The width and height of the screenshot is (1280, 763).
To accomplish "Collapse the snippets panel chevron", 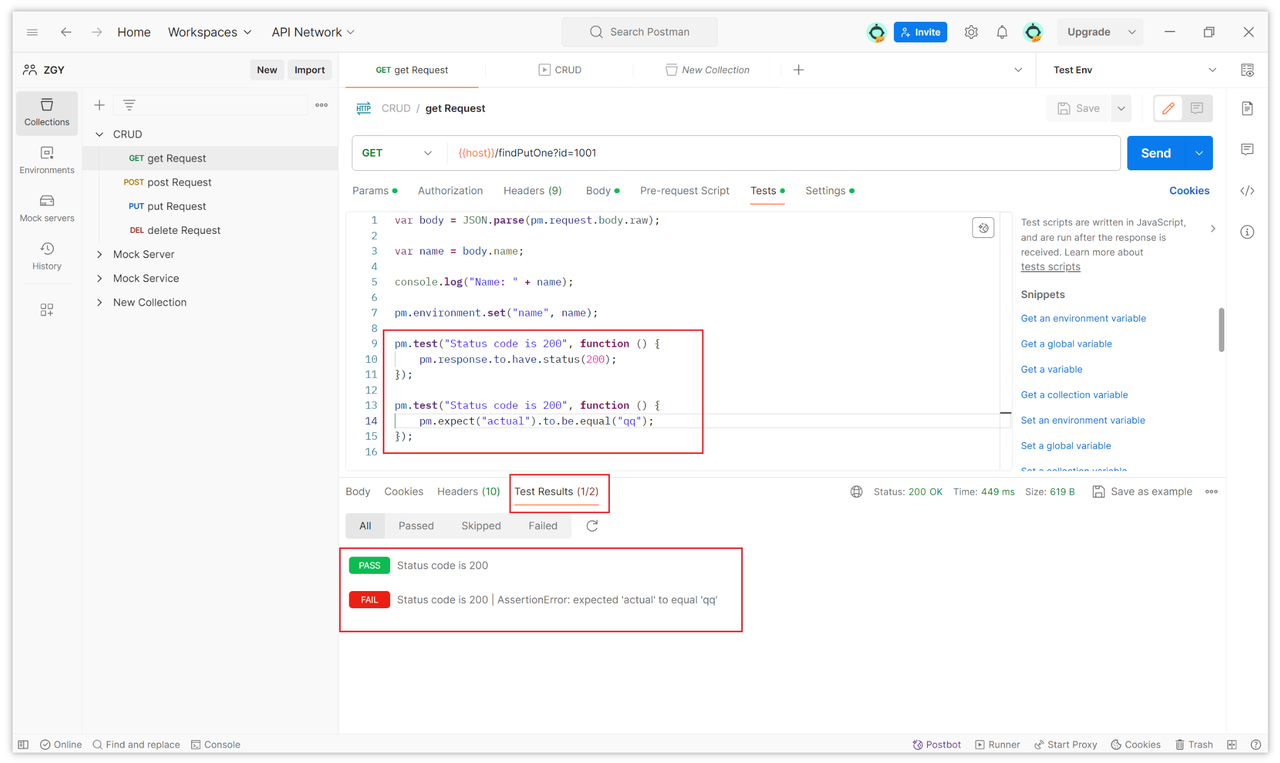I will click(x=1213, y=229).
